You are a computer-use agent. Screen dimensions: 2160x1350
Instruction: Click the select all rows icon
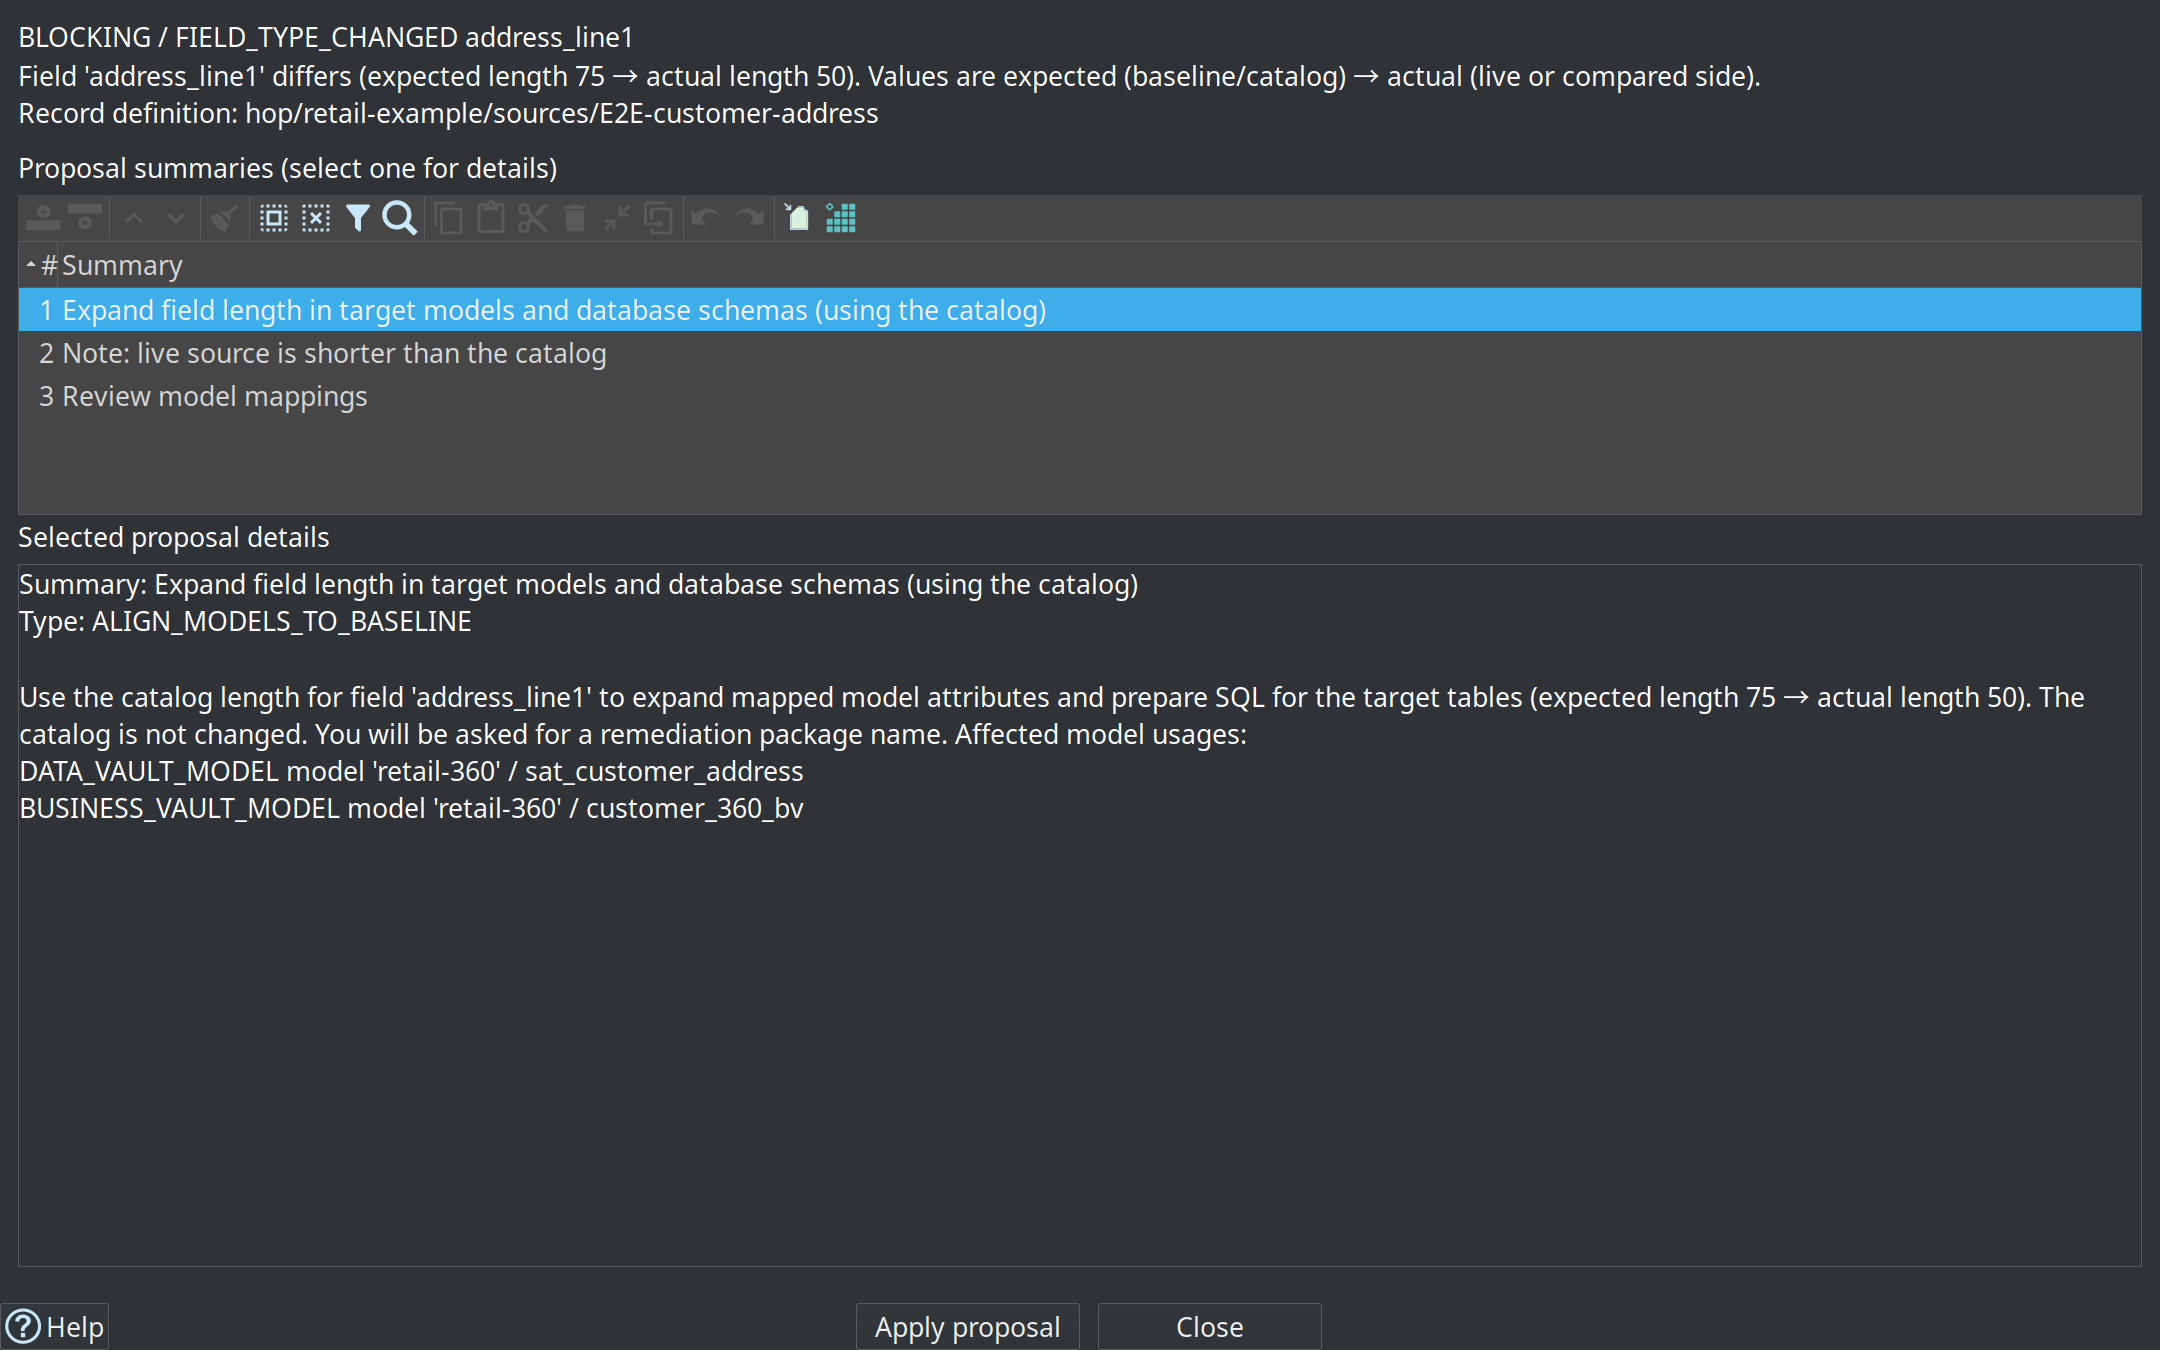(x=274, y=218)
